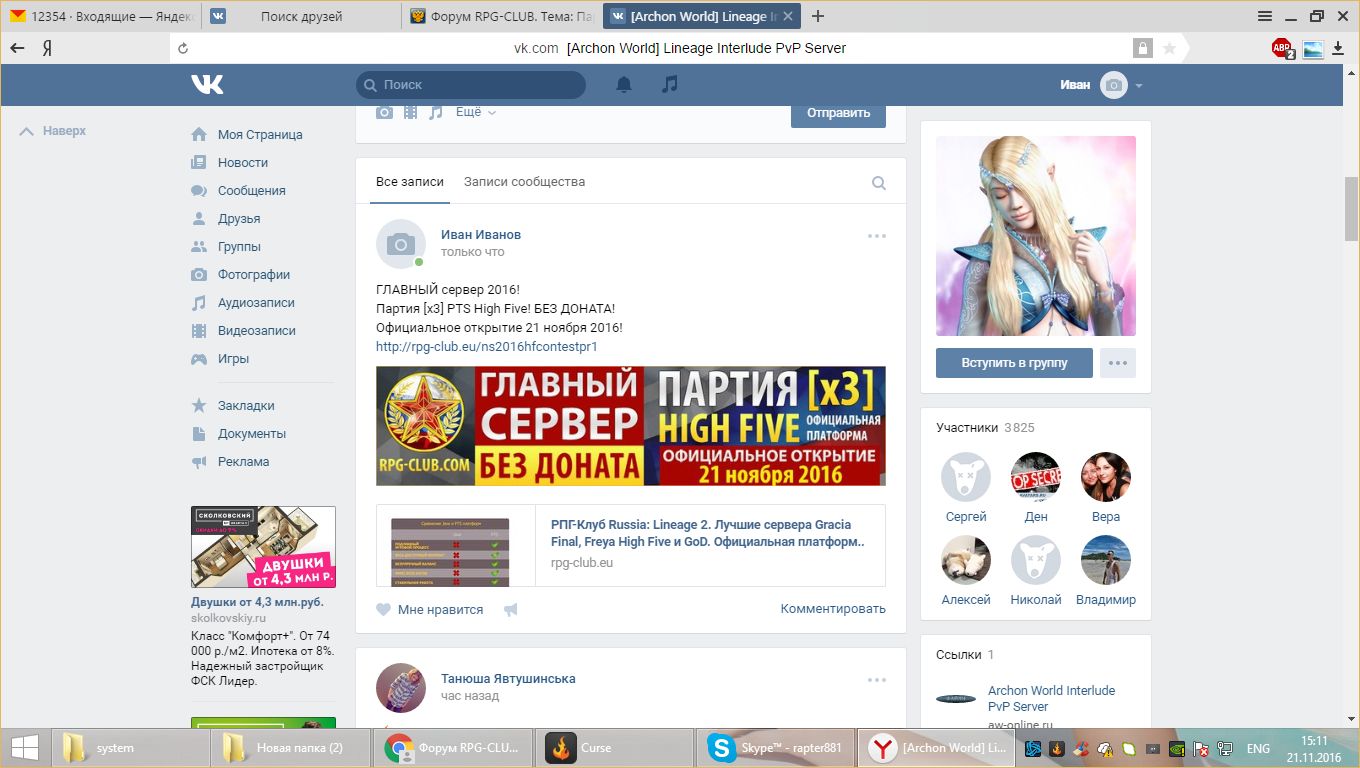Viewport: 1360px width, 768px height.
Task: Open "Игры" in the sidebar
Action: click(x=234, y=359)
